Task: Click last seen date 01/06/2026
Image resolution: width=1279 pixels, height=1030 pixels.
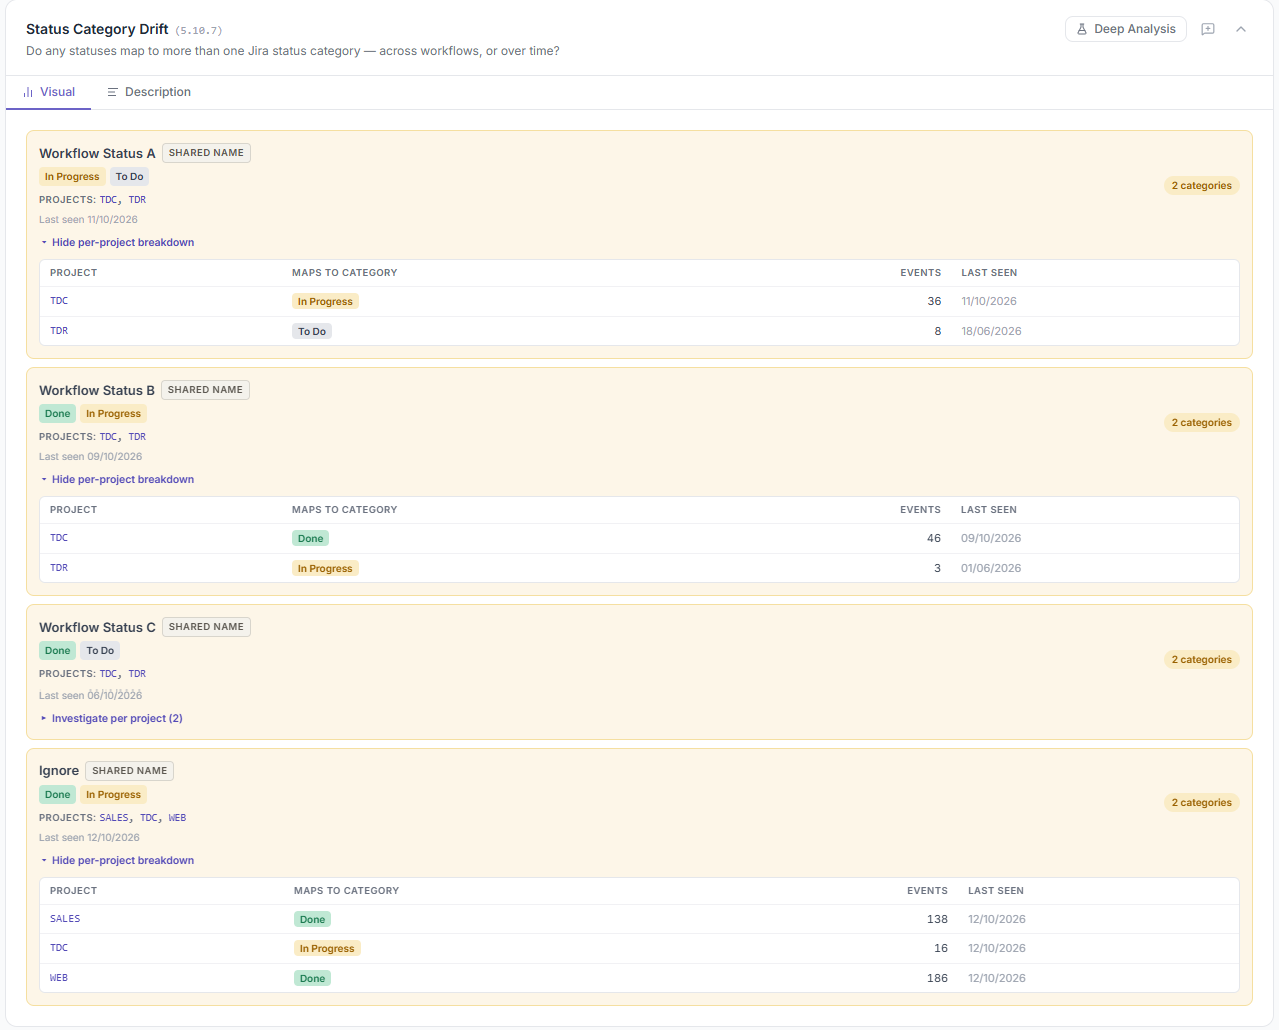Action: coord(991,568)
